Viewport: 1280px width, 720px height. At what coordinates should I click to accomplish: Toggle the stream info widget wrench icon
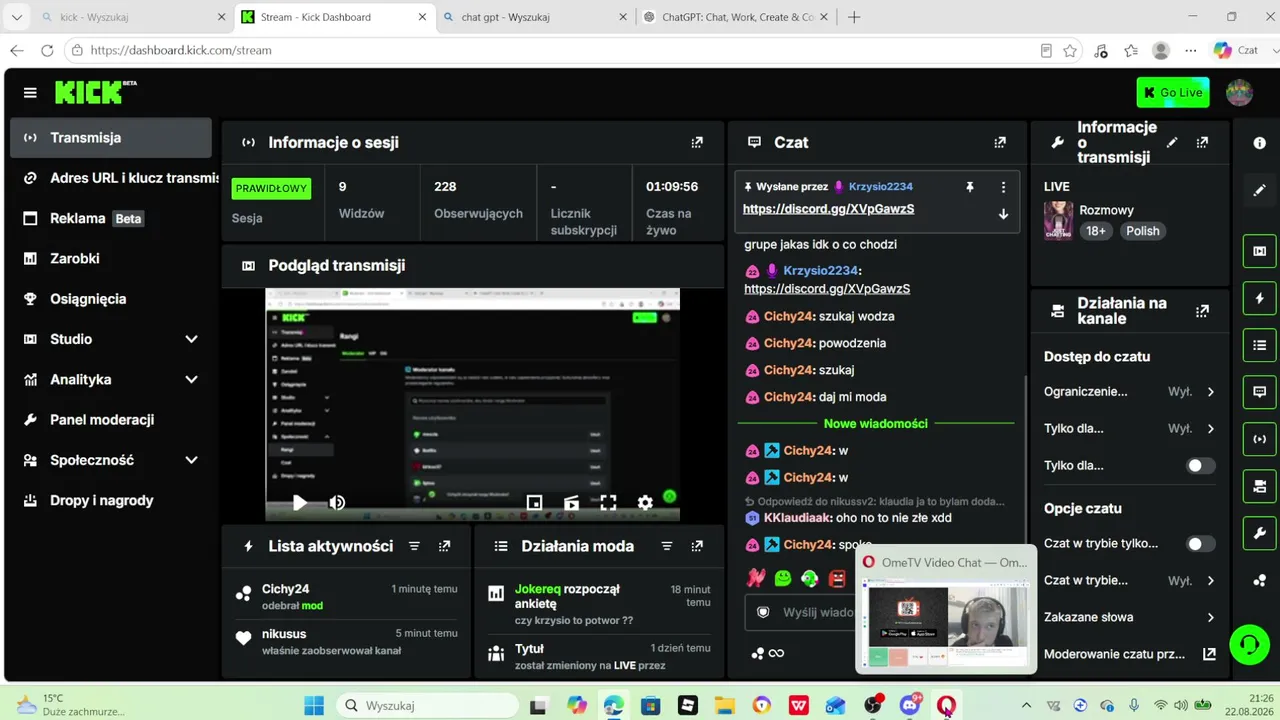1260,534
